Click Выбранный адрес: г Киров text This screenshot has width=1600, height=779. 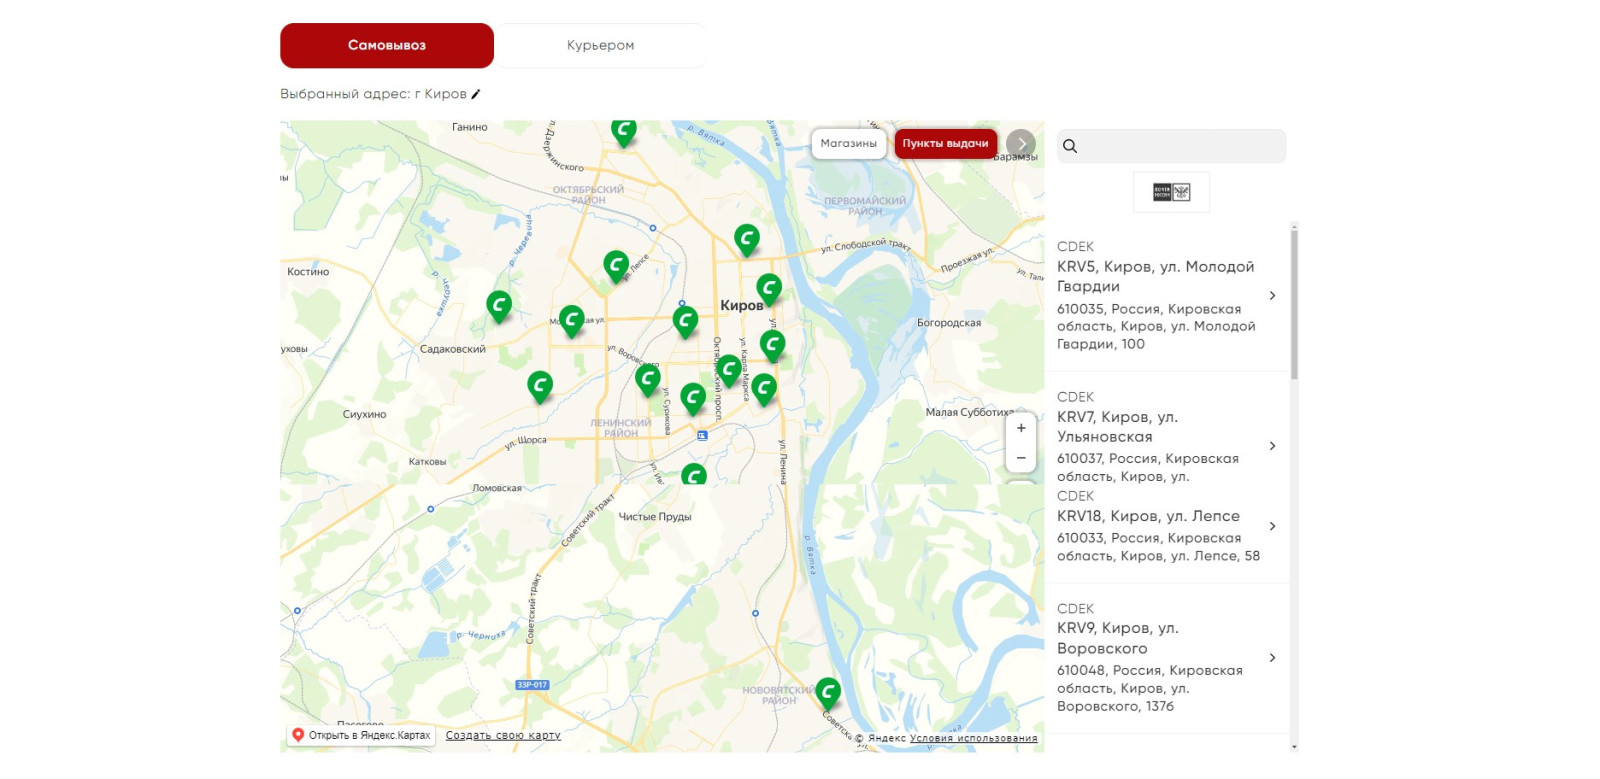point(373,94)
